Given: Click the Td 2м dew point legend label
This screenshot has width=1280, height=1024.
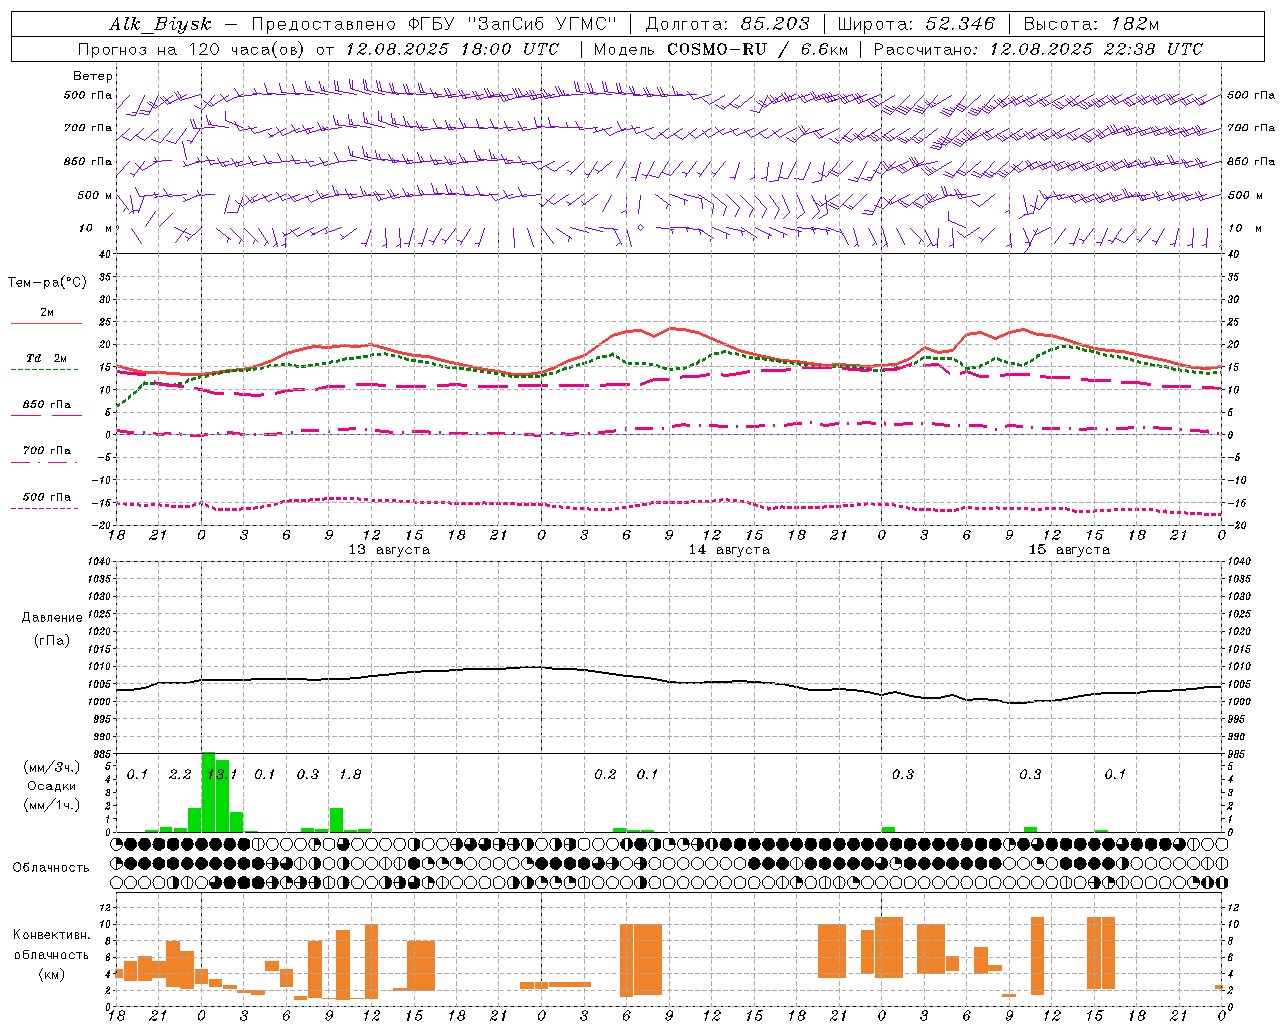Looking at the screenshot, I should click(x=47, y=358).
